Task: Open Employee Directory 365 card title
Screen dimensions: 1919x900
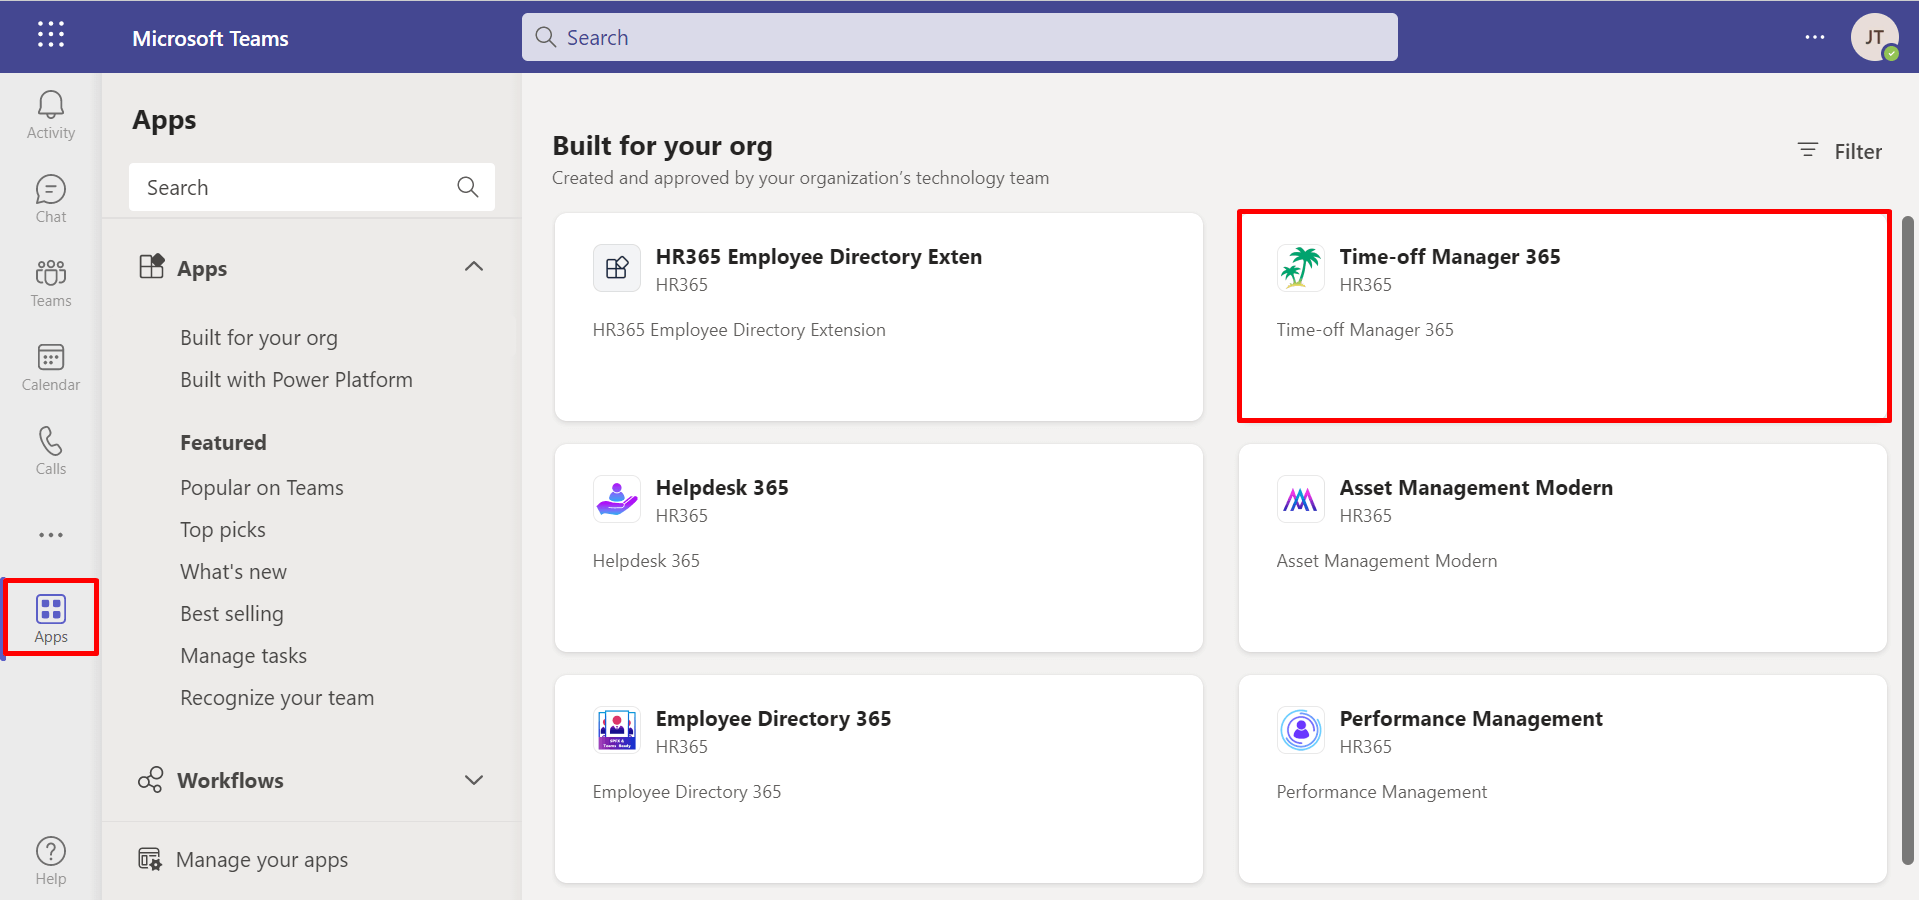Action: (x=773, y=719)
